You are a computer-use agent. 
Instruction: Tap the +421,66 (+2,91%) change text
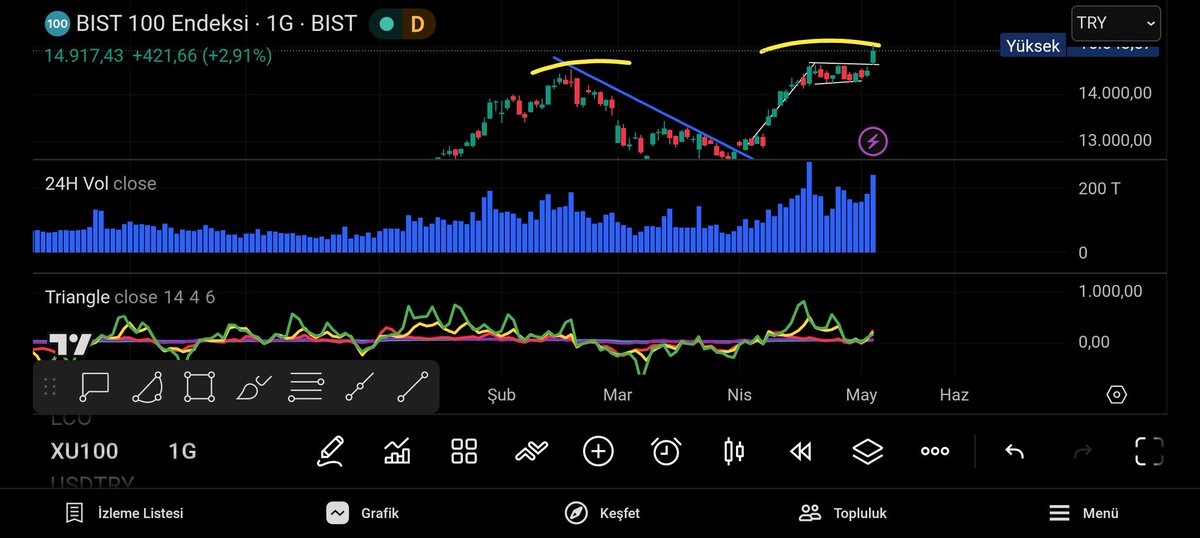(x=201, y=55)
